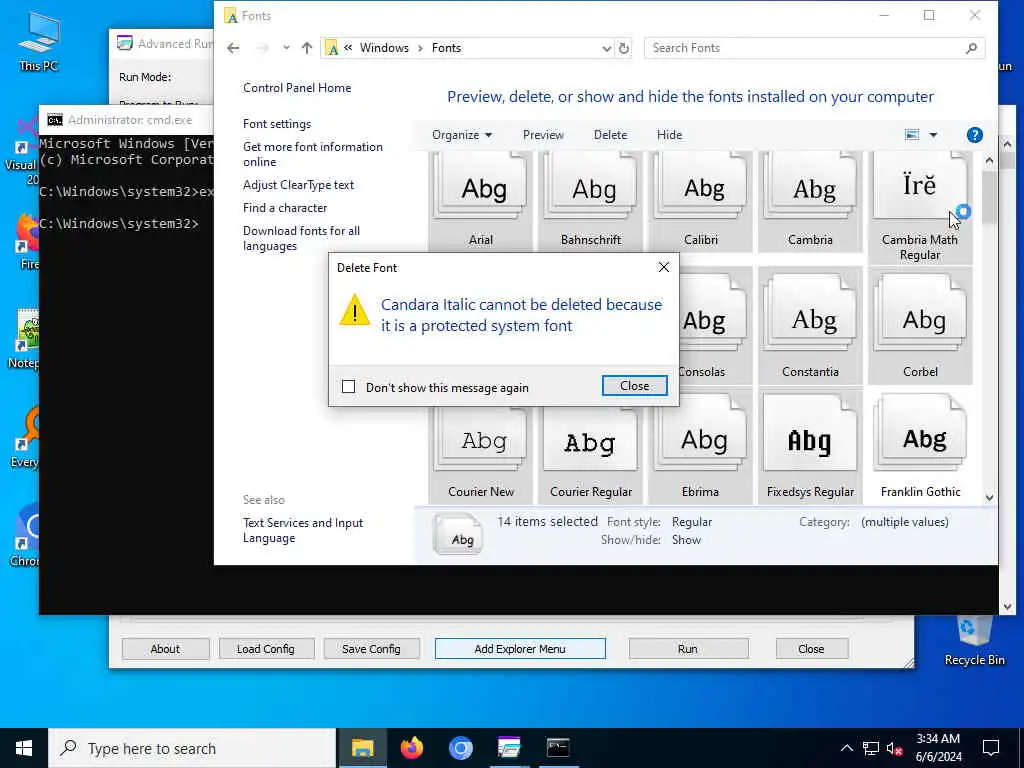
Task: Open Control Panel Home link
Action: click(x=297, y=88)
